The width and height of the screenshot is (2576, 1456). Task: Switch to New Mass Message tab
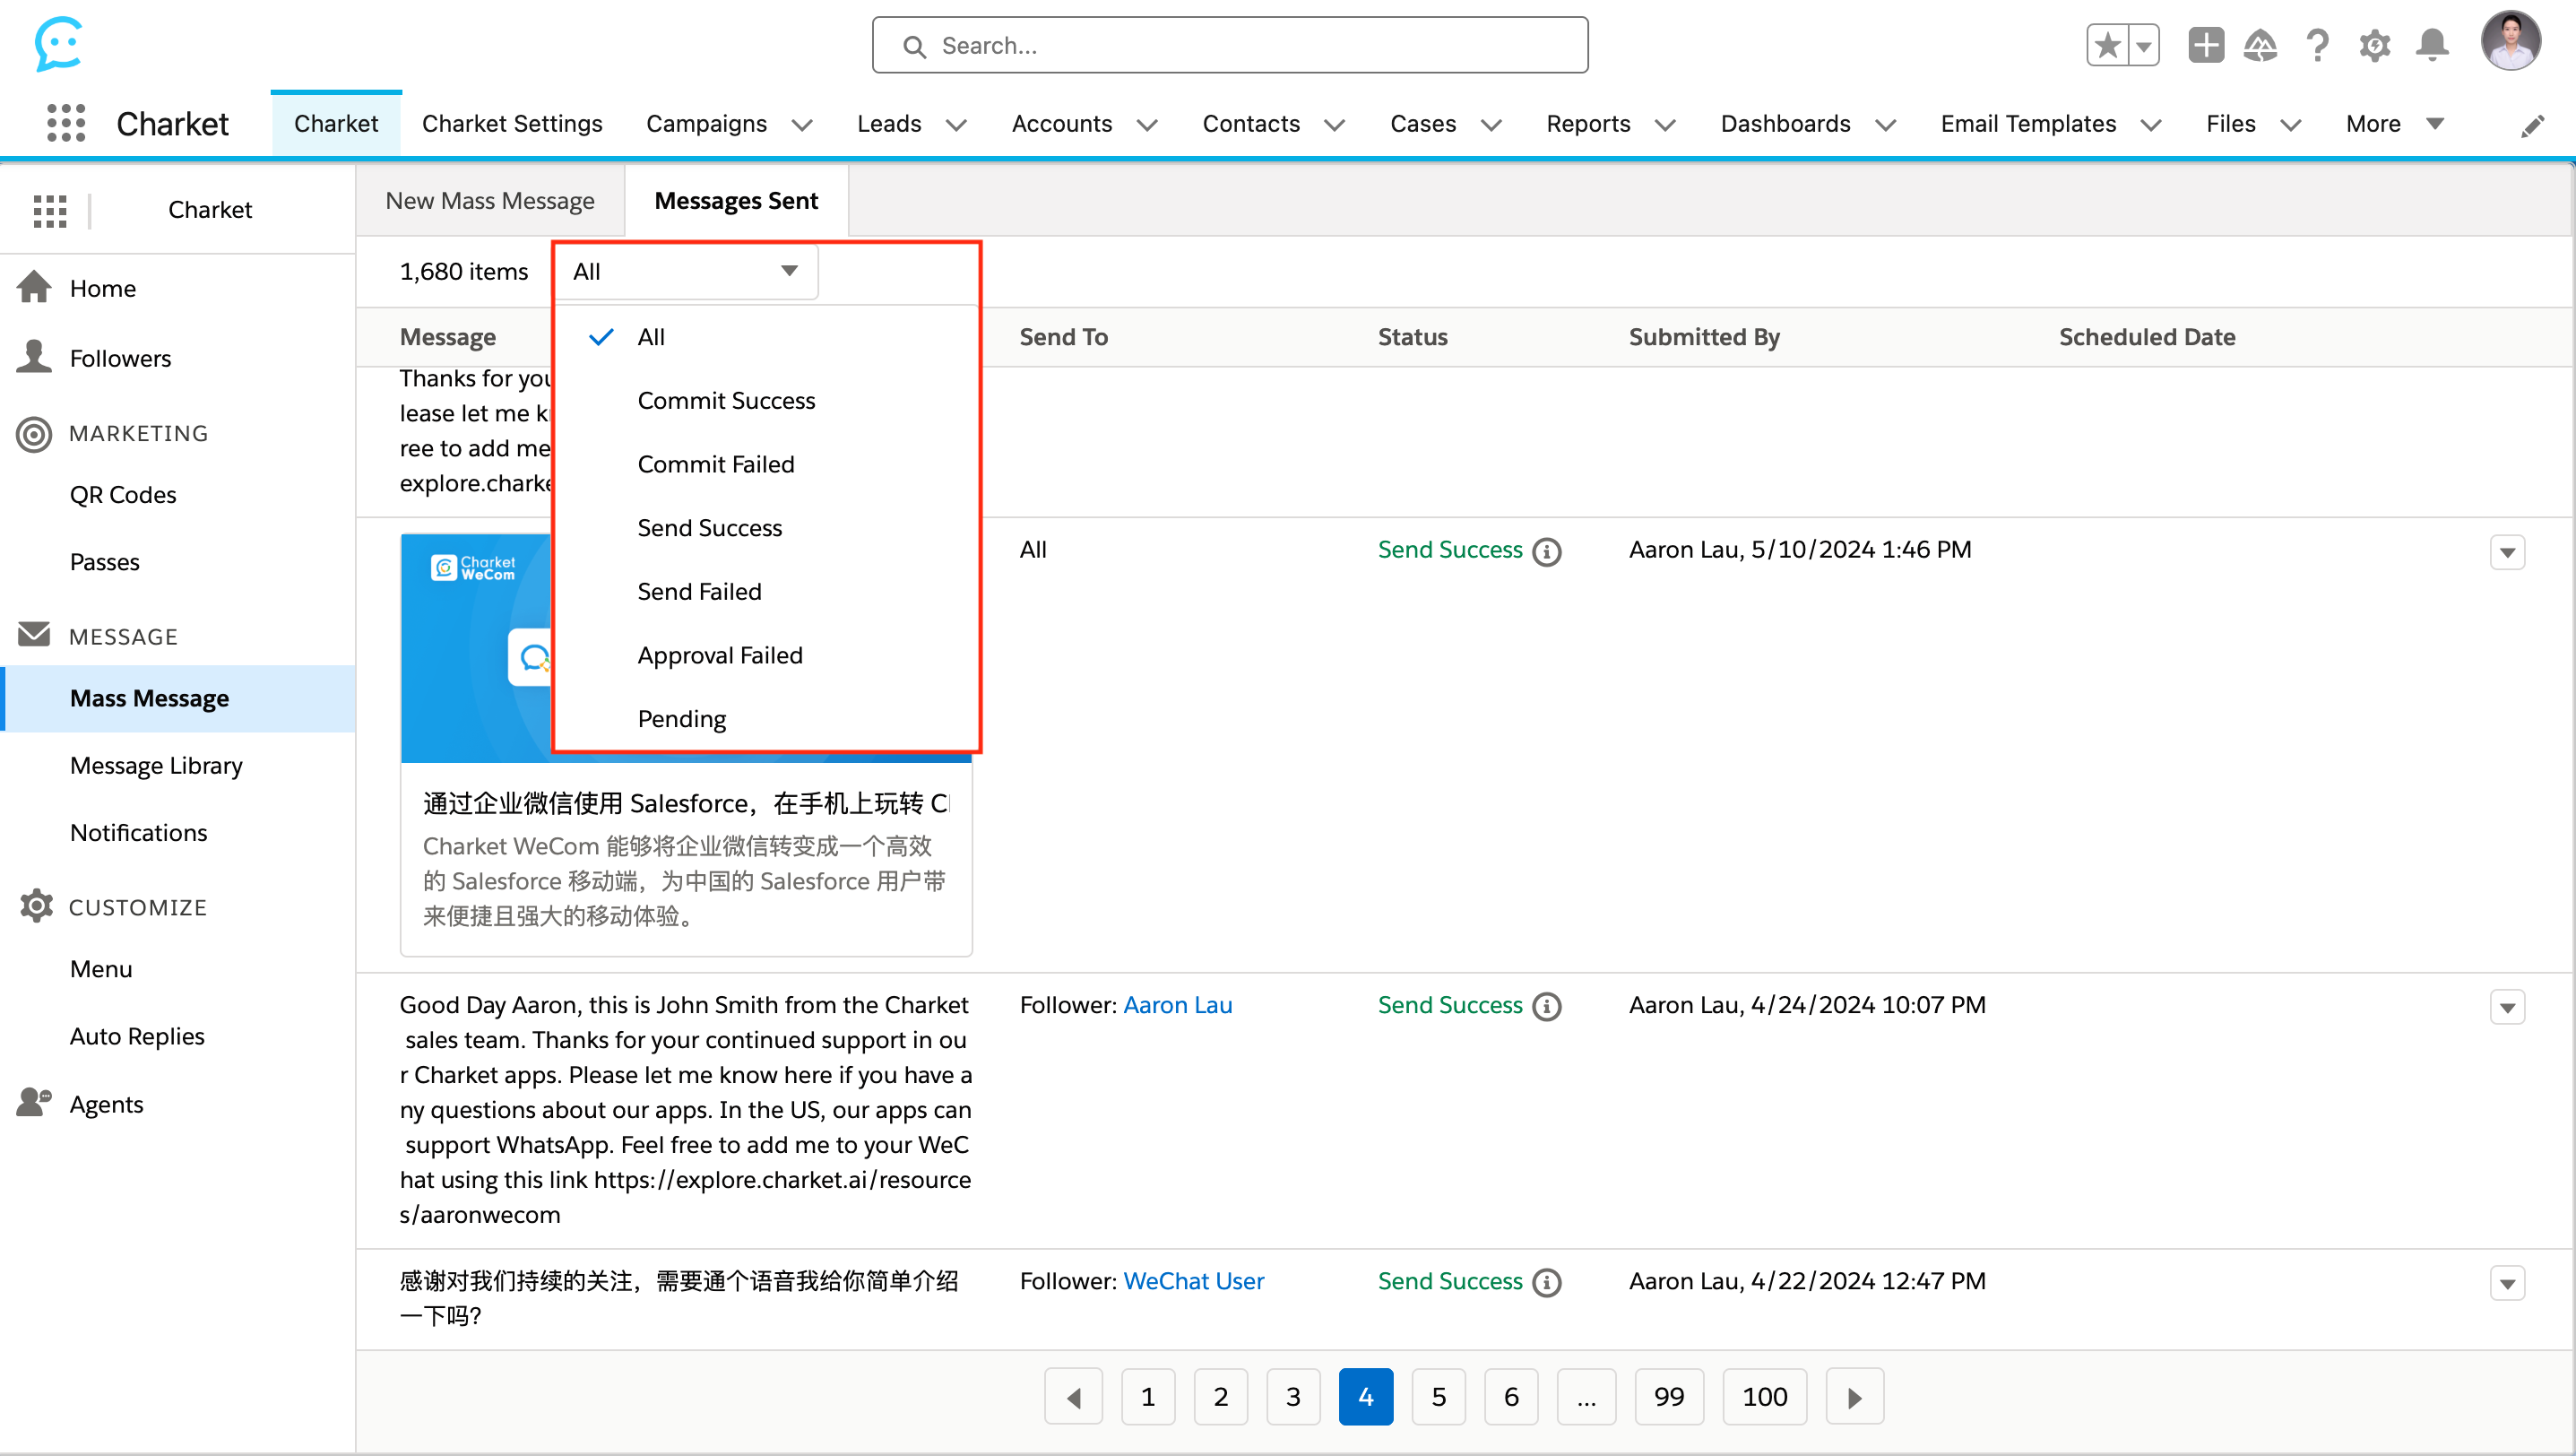(490, 201)
